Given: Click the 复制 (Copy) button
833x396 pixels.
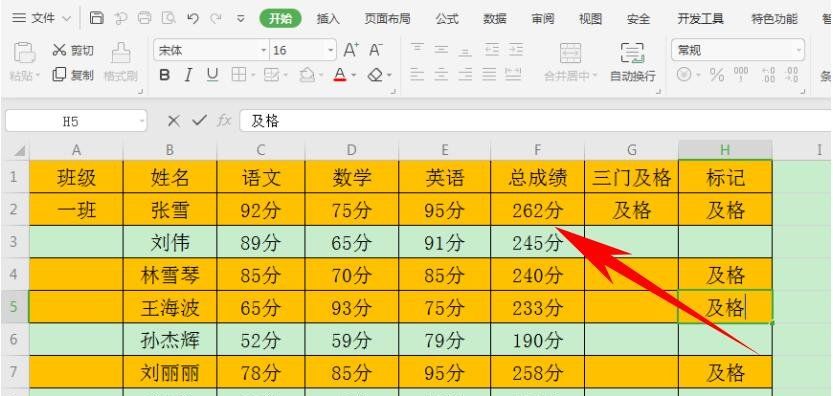Looking at the screenshot, I should pyautogui.click(x=73, y=75).
